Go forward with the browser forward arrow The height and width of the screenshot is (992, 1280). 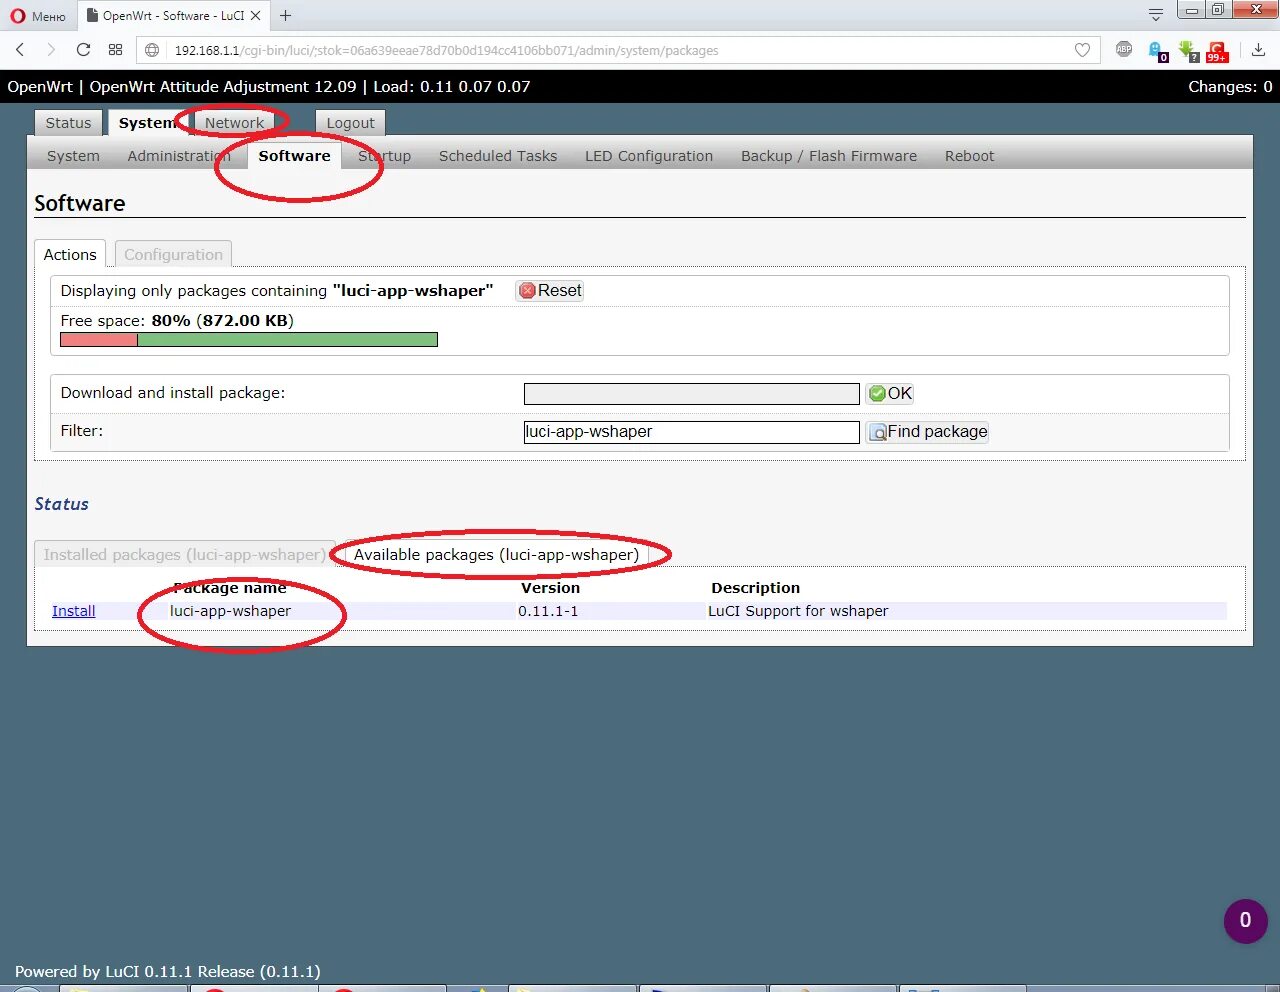[x=51, y=50]
